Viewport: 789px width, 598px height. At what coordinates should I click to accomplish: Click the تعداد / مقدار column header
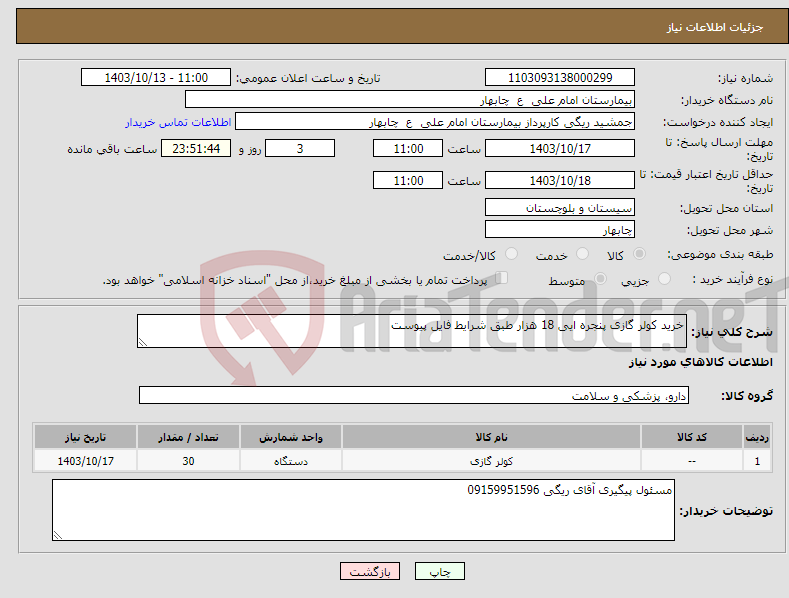[188, 437]
